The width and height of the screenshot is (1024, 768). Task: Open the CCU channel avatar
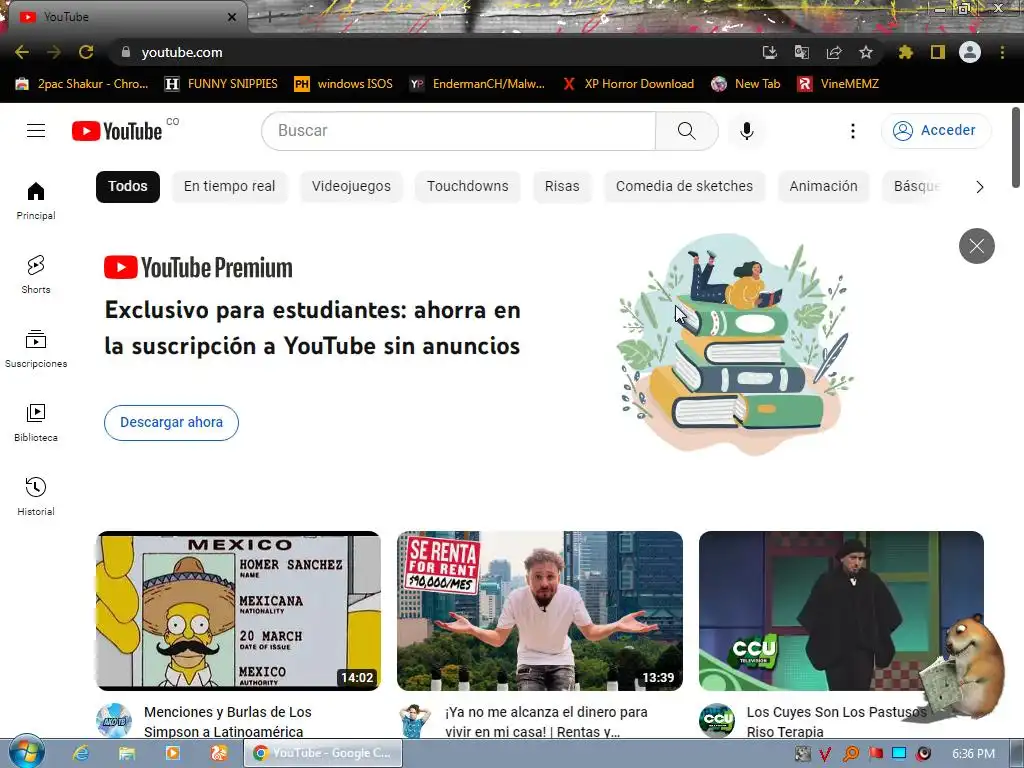(x=716, y=720)
